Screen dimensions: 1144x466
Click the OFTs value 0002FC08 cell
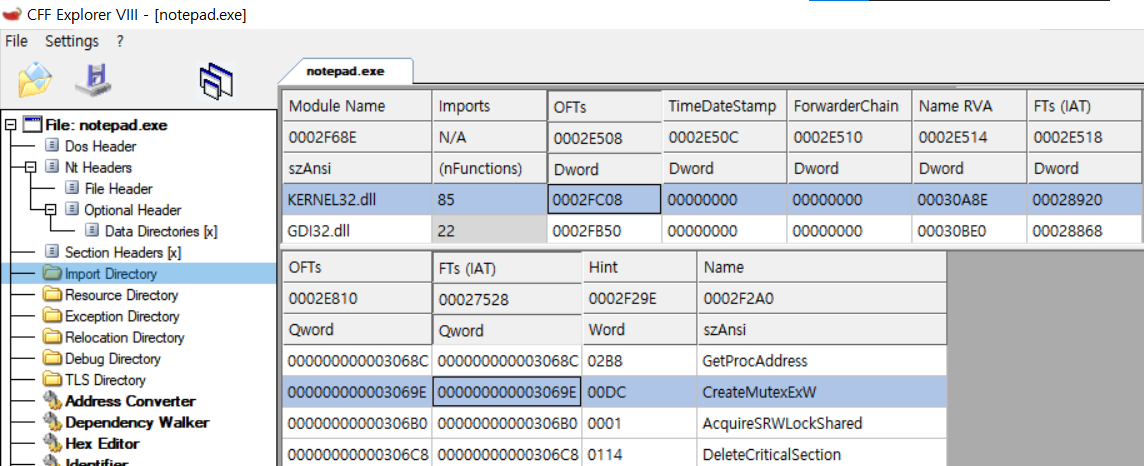click(604, 200)
